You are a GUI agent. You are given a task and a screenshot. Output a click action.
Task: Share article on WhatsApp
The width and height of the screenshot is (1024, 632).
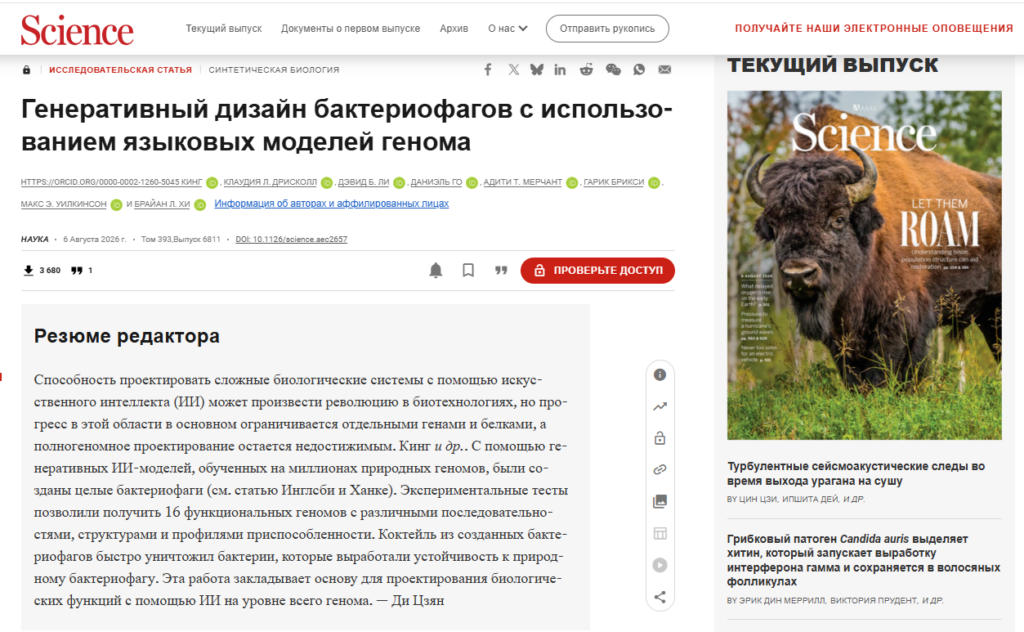pos(639,69)
